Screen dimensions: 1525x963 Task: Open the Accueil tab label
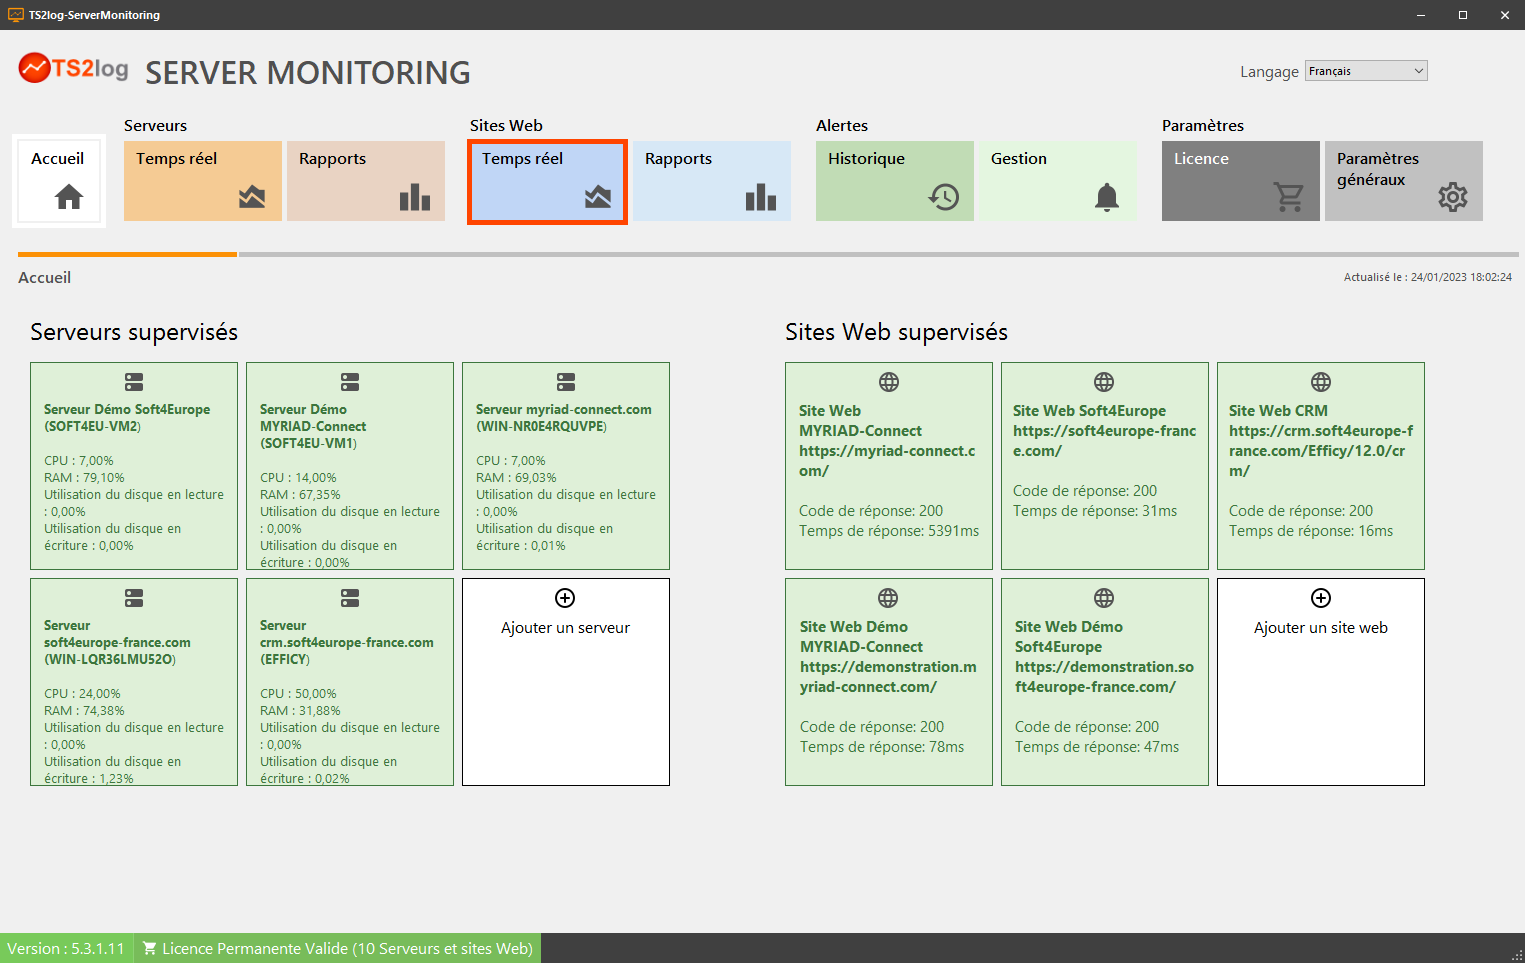point(57,158)
